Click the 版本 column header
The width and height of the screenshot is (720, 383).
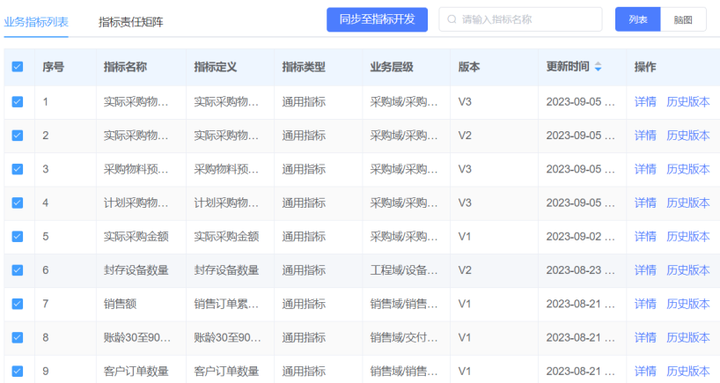[469, 67]
